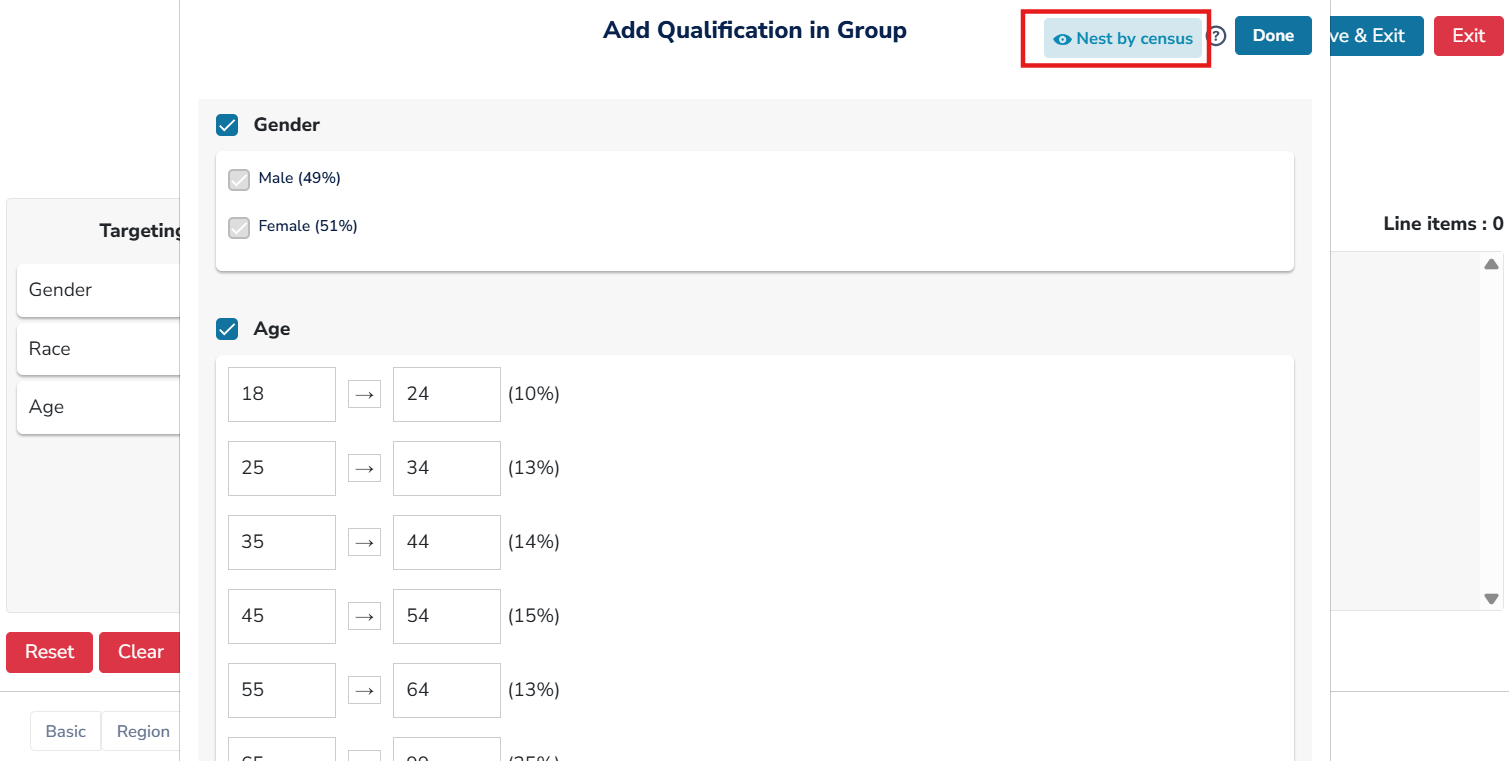The height and width of the screenshot is (761, 1509).
Task: Click the red Exit button
Action: coord(1468,36)
